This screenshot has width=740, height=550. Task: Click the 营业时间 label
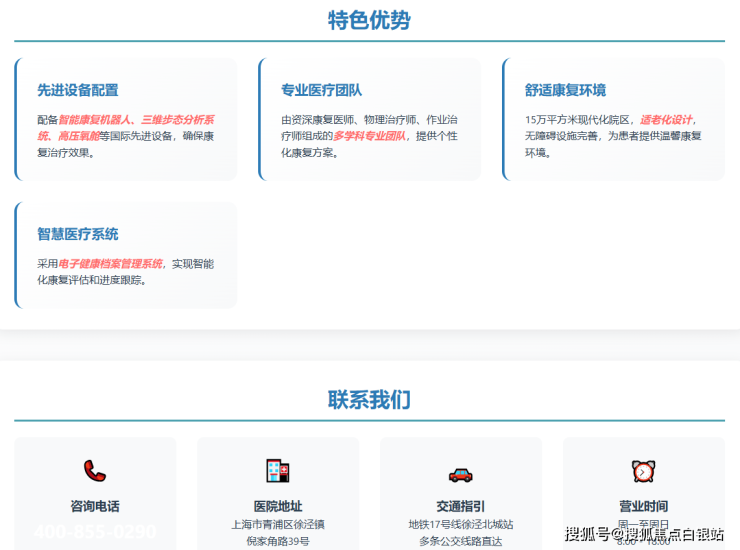[x=643, y=506]
